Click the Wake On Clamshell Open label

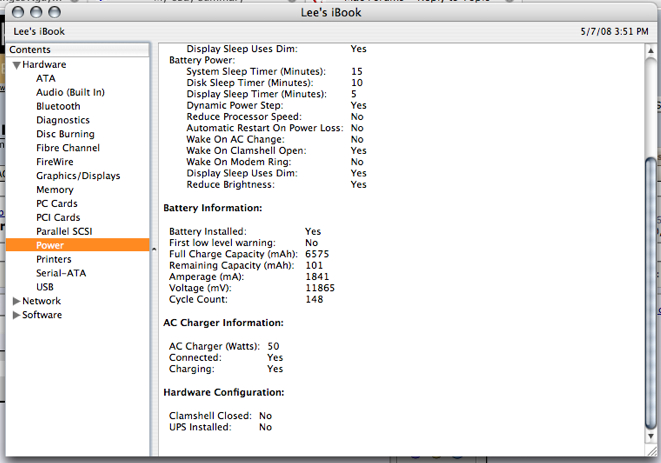(x=246, y=151)
